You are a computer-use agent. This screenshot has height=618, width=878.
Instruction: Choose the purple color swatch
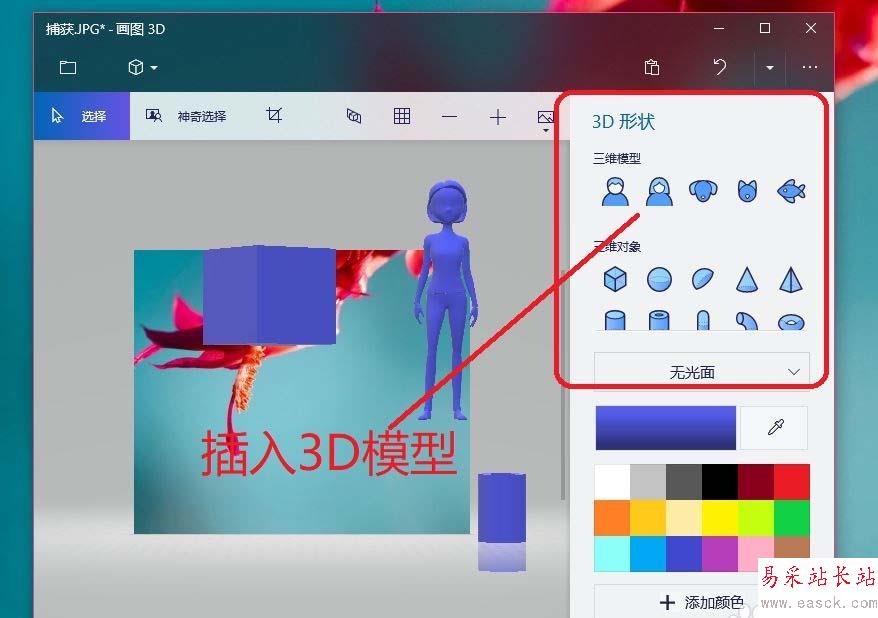click(x=720, y=554)
